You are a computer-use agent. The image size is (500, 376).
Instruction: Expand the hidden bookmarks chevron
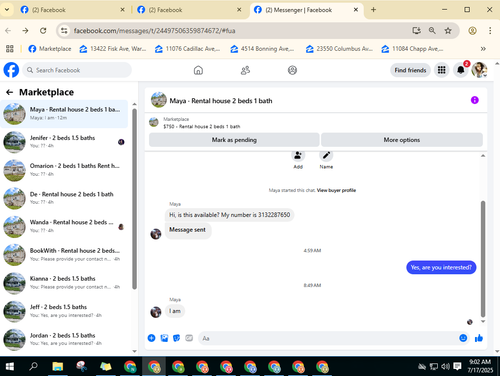click(x=483, y=49)
